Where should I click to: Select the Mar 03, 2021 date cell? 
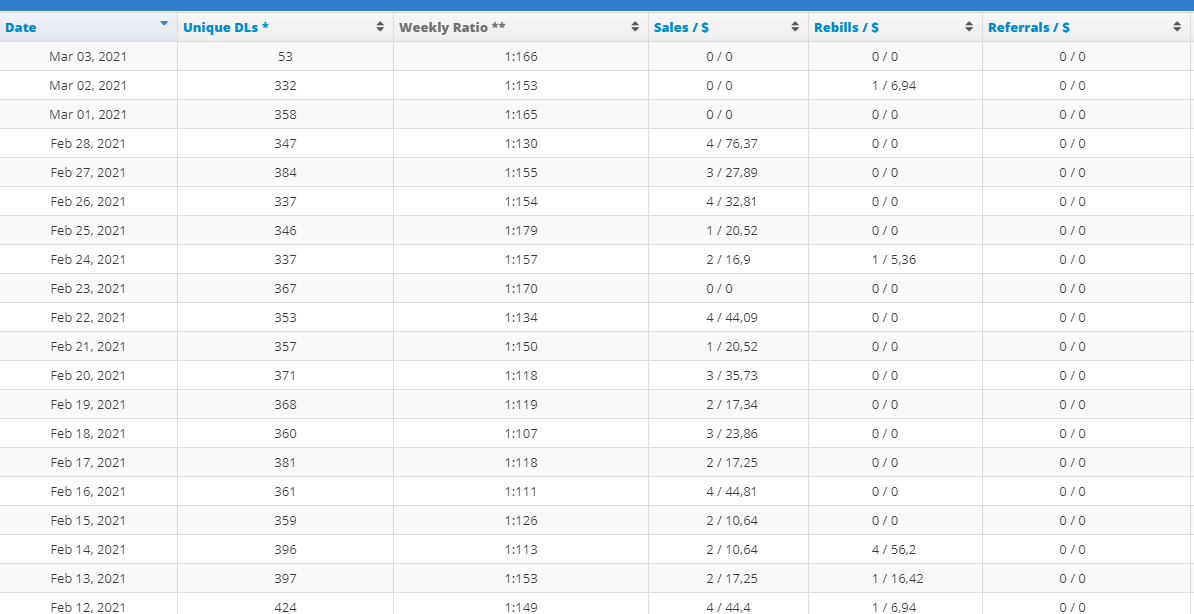pos(88,57)
